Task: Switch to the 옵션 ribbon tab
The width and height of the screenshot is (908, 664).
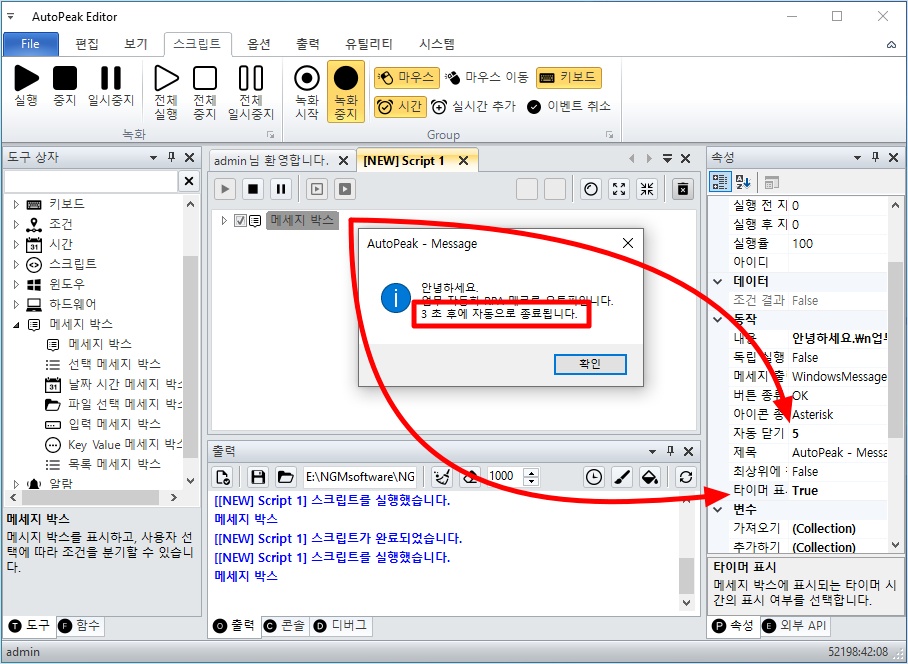Action: coord(259,44)
